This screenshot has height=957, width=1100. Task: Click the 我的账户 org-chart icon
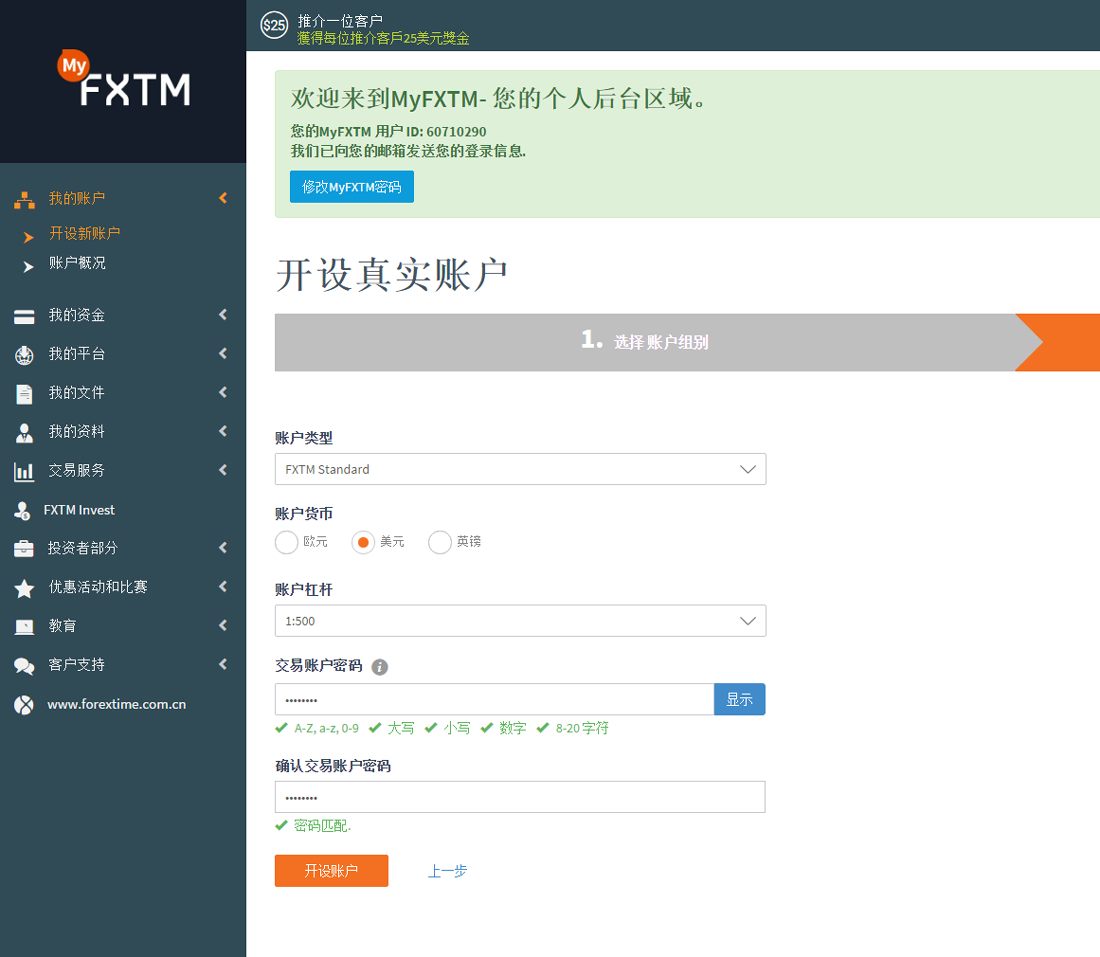click(25, 200)
